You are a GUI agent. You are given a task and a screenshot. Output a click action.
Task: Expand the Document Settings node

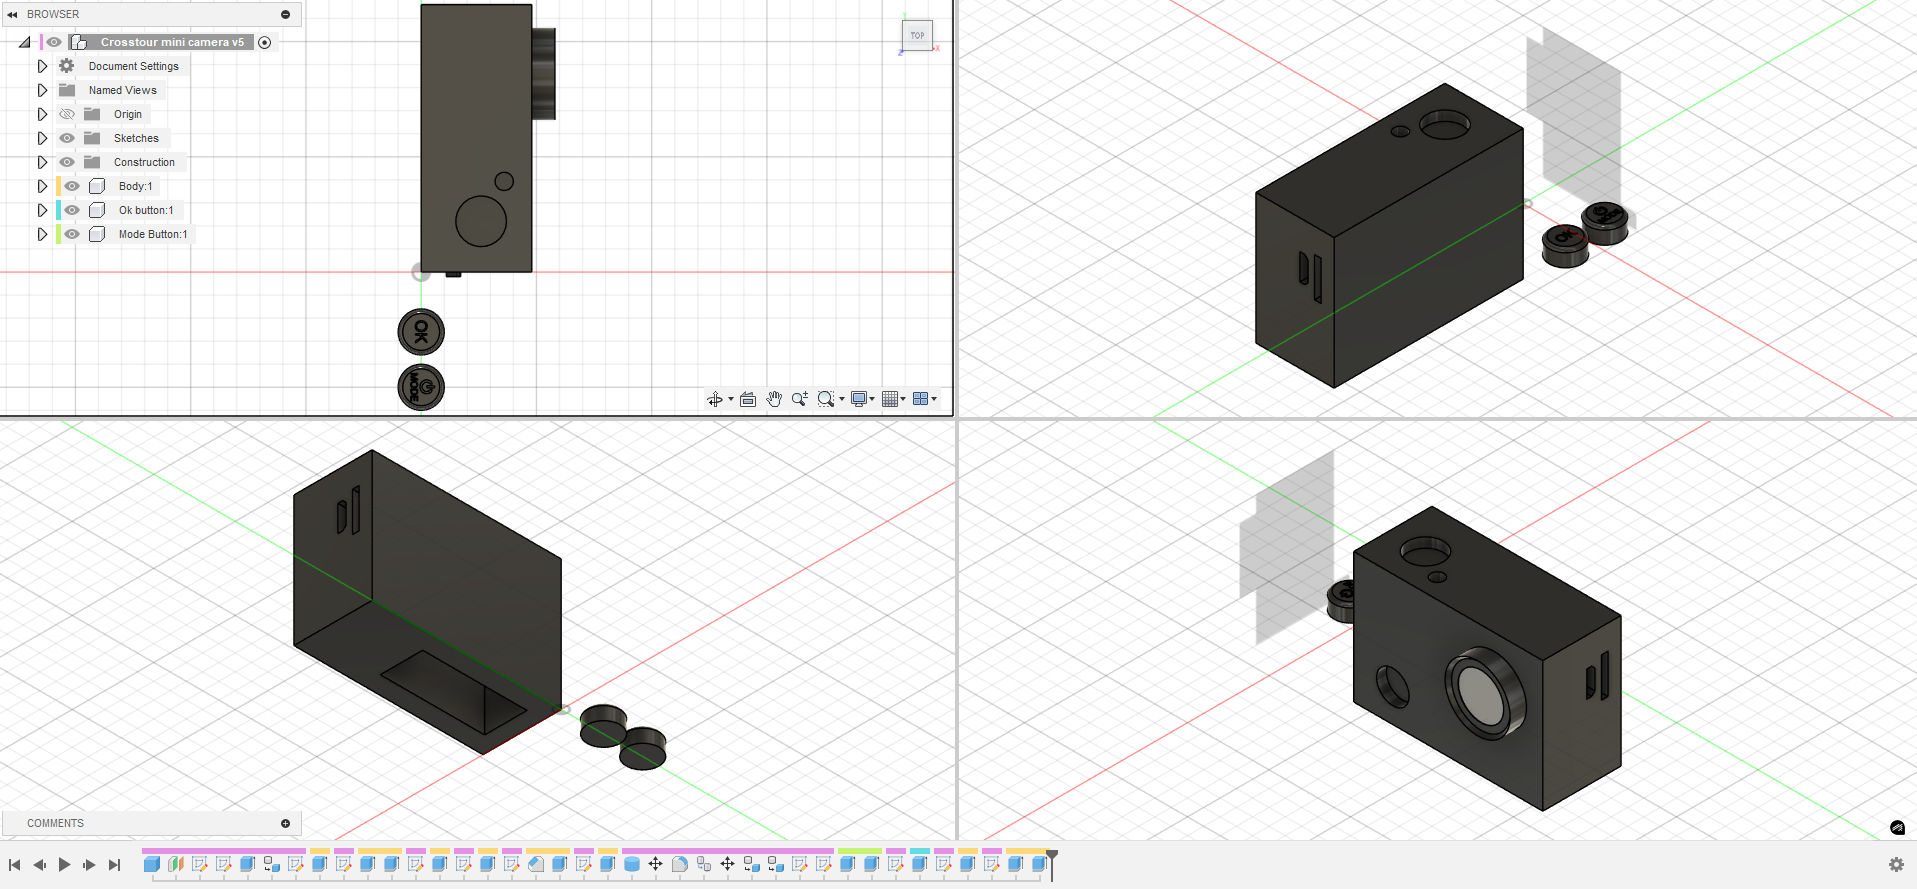click(42, 66)
